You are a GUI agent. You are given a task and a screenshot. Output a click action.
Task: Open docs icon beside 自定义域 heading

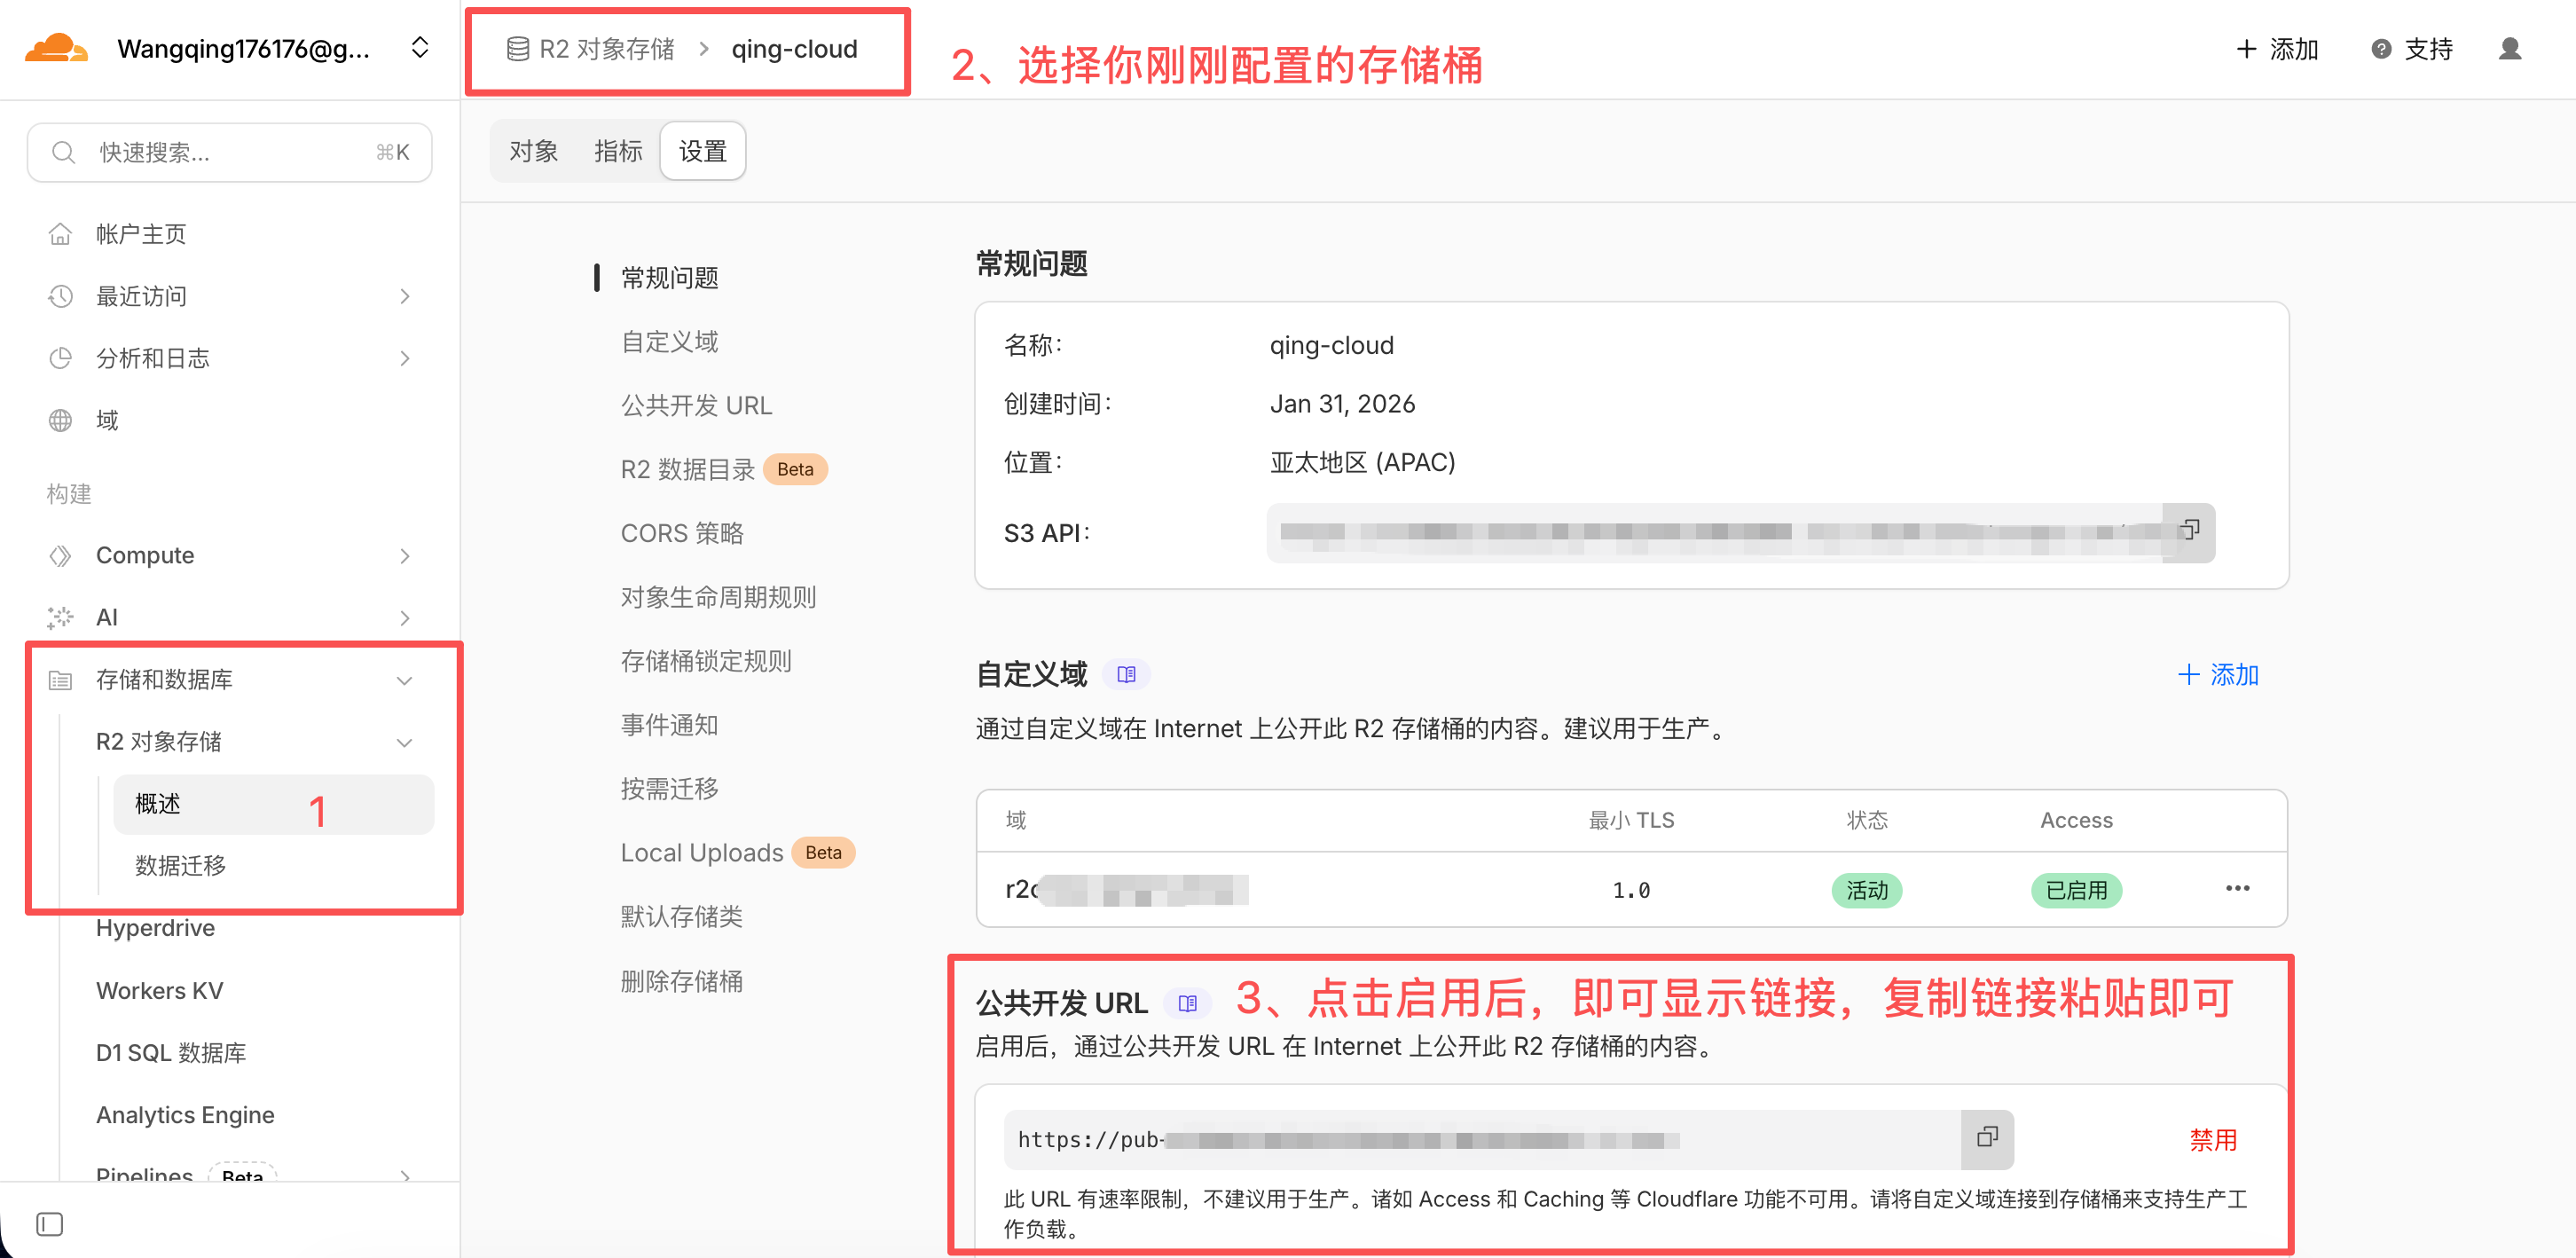(x=1126, y=675)
